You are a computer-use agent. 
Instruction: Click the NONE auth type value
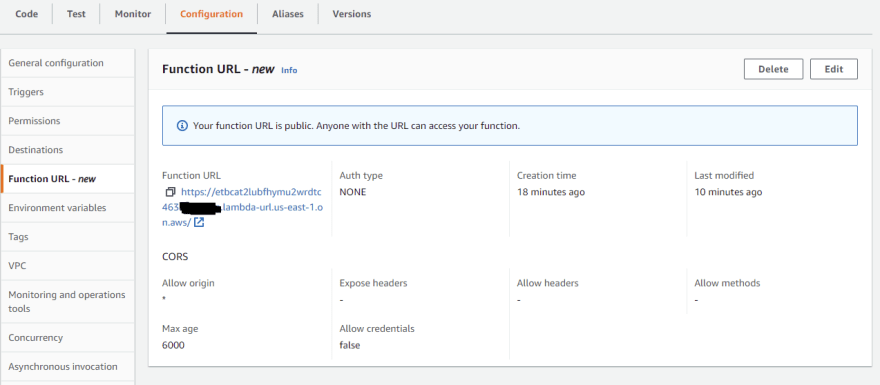tap(352, 192)
